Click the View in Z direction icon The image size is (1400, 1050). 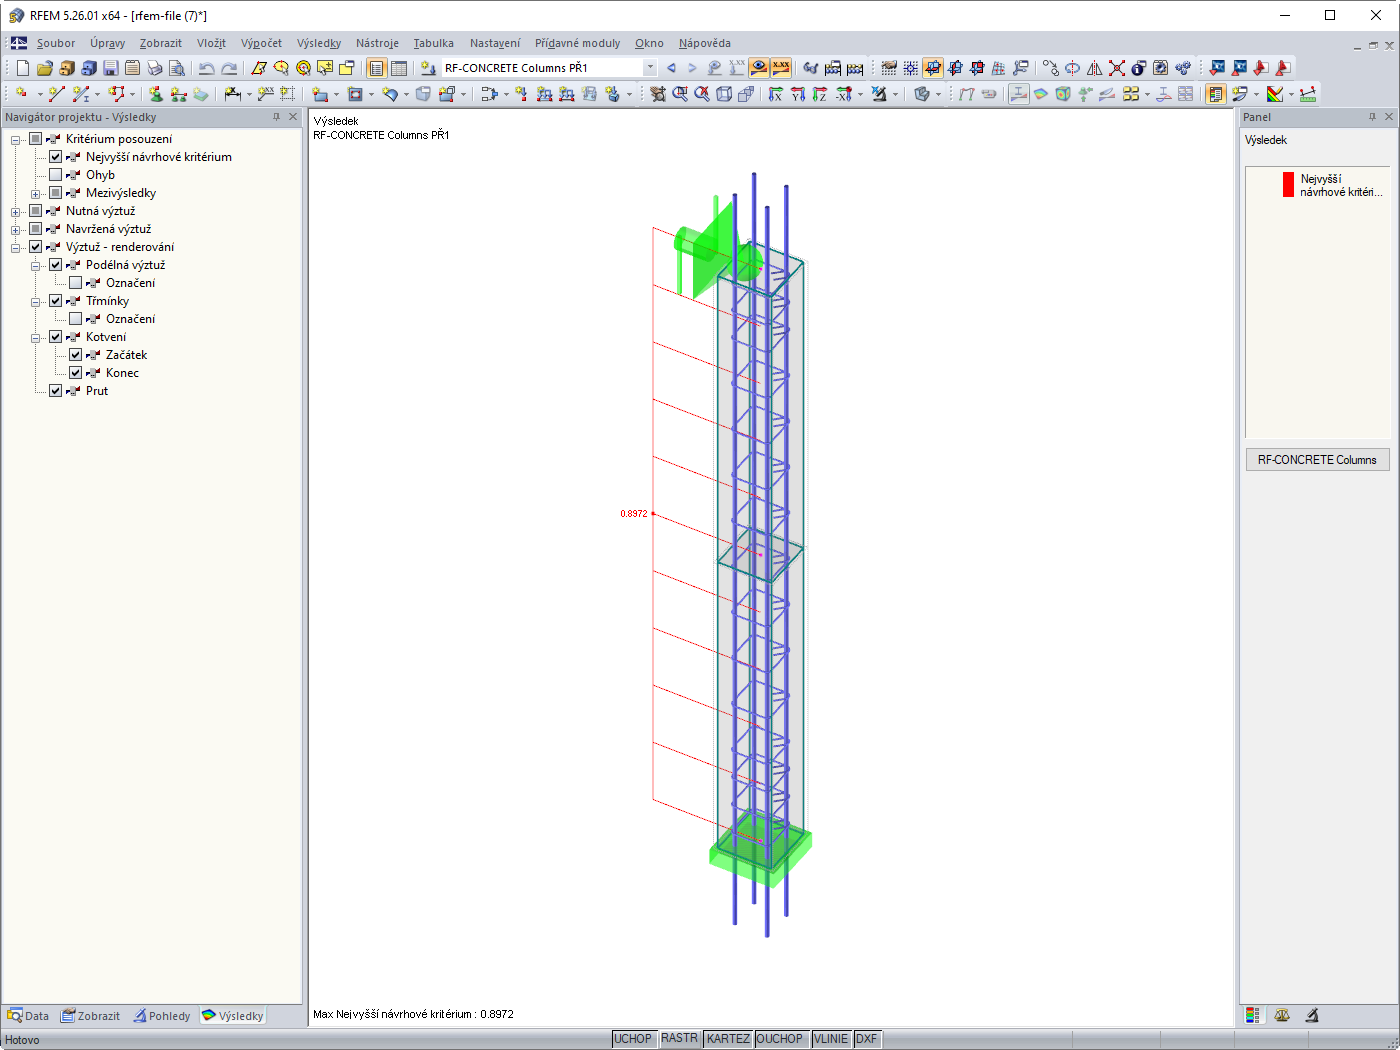coord(819,94)
